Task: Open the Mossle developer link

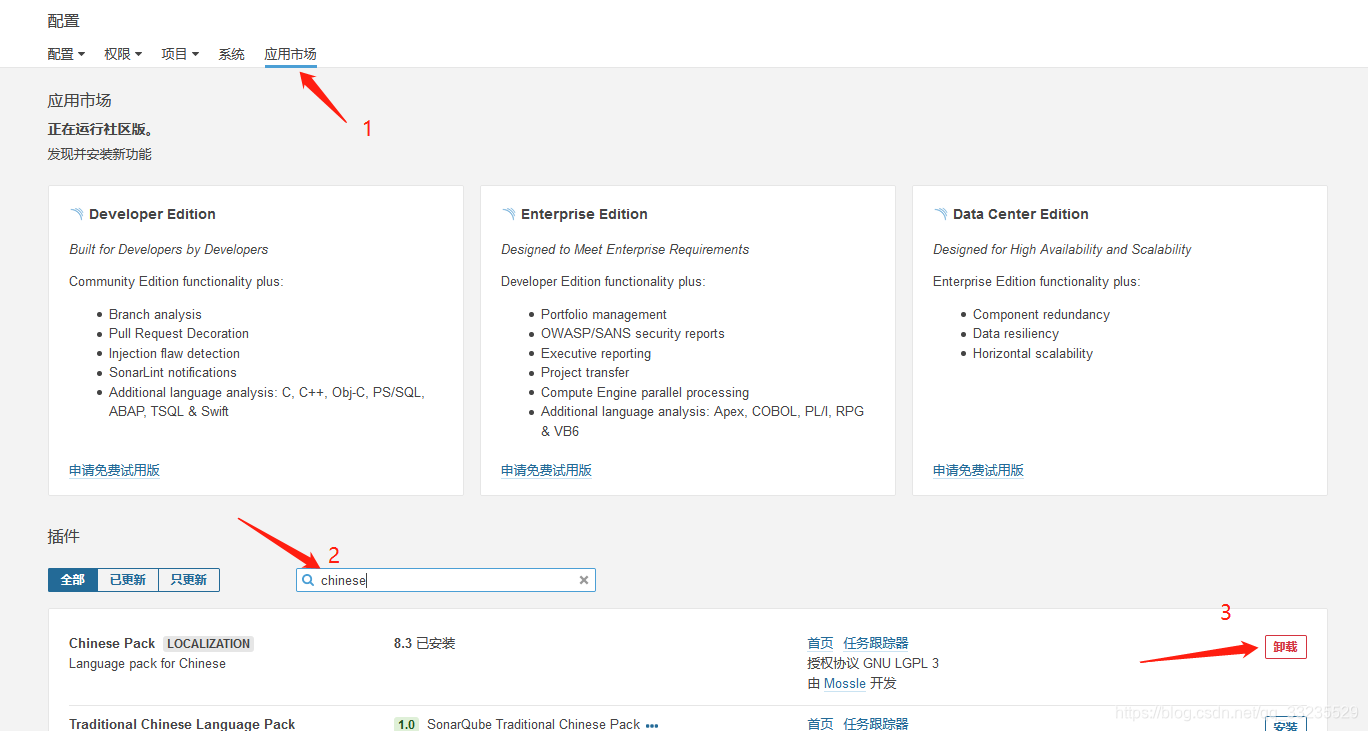Action: pos(845,683)
